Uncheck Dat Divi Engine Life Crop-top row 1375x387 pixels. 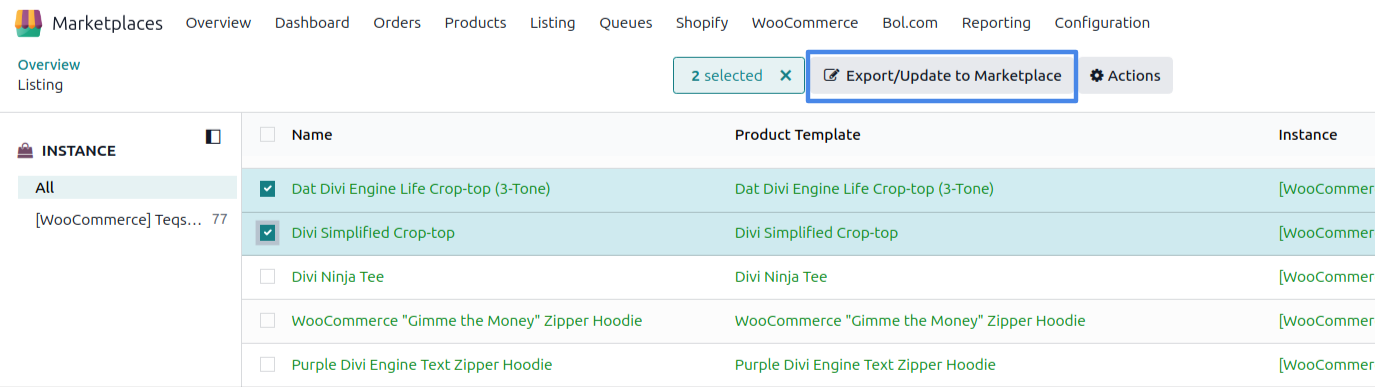pos(267,189)
